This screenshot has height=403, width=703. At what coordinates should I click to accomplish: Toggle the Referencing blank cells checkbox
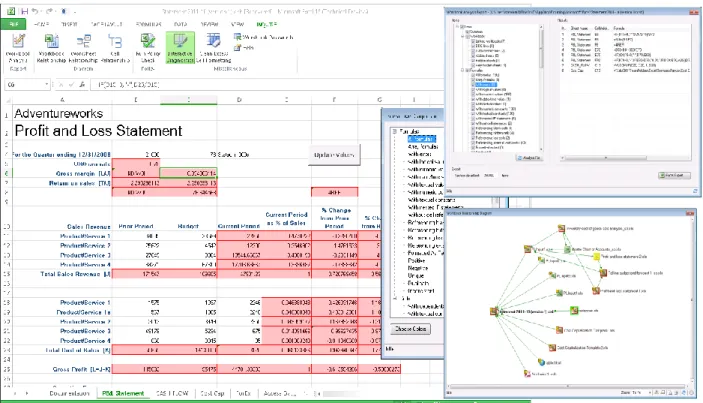tap(473, 128)
